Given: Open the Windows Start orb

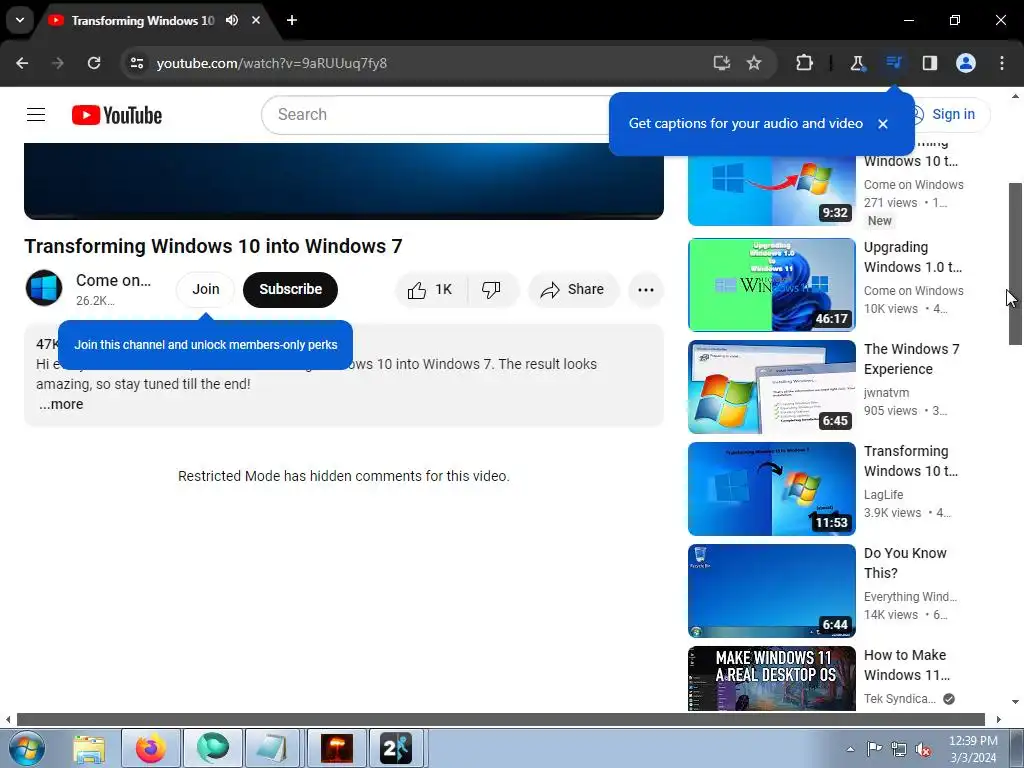Looking at the screenshot, I should point(26,748).
